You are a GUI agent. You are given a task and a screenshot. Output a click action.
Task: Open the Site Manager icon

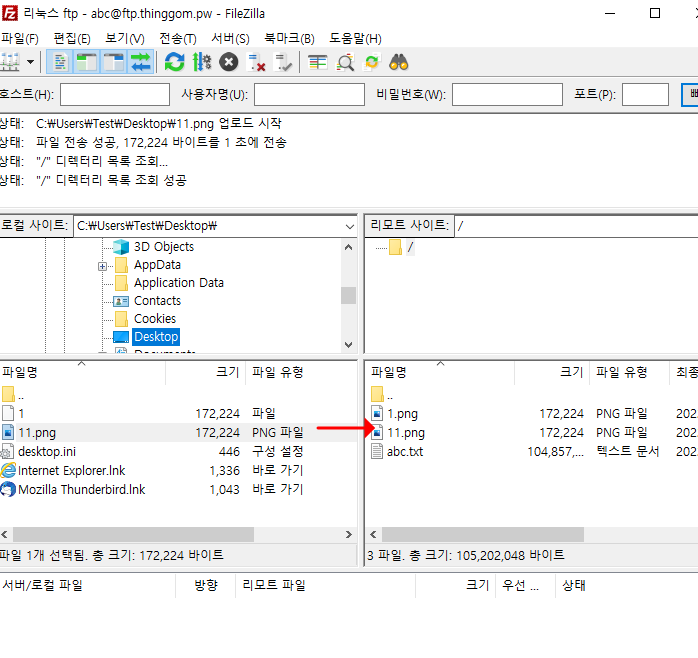tap(10, 62)
